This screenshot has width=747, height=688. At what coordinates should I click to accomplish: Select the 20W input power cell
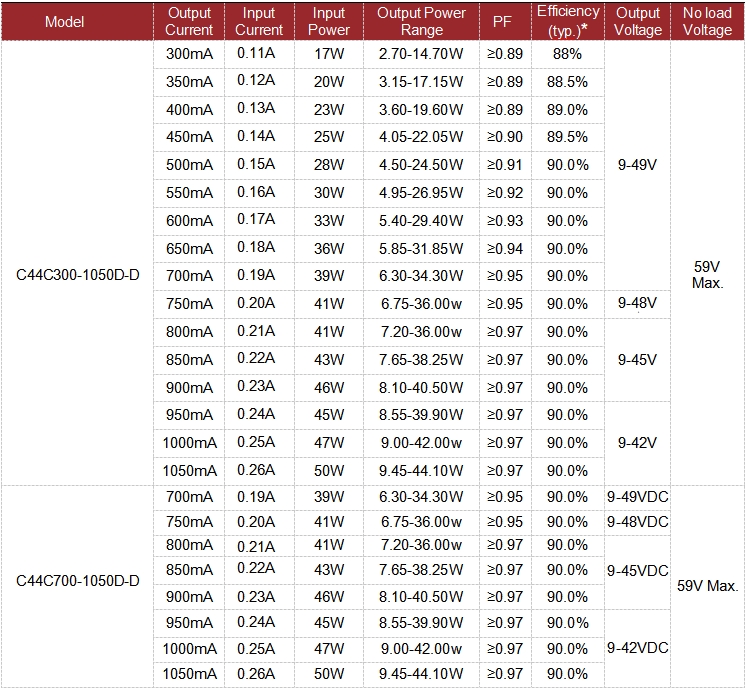[329, 82]
